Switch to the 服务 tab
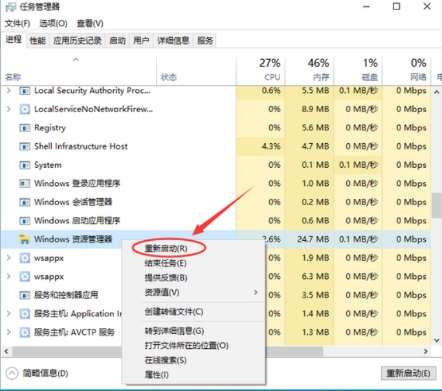The height and width of the screenshot is (391, 442). click(205, 41)
